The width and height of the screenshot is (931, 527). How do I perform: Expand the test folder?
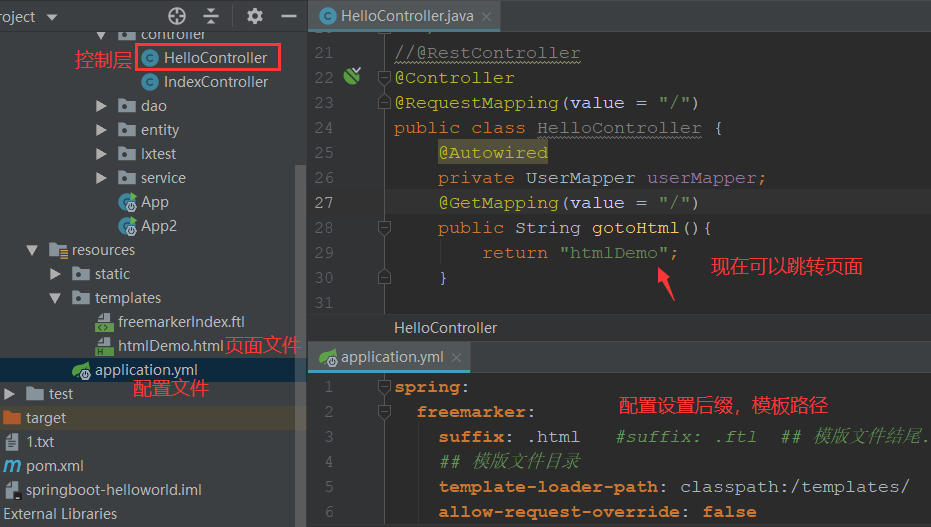click(9, 393)
